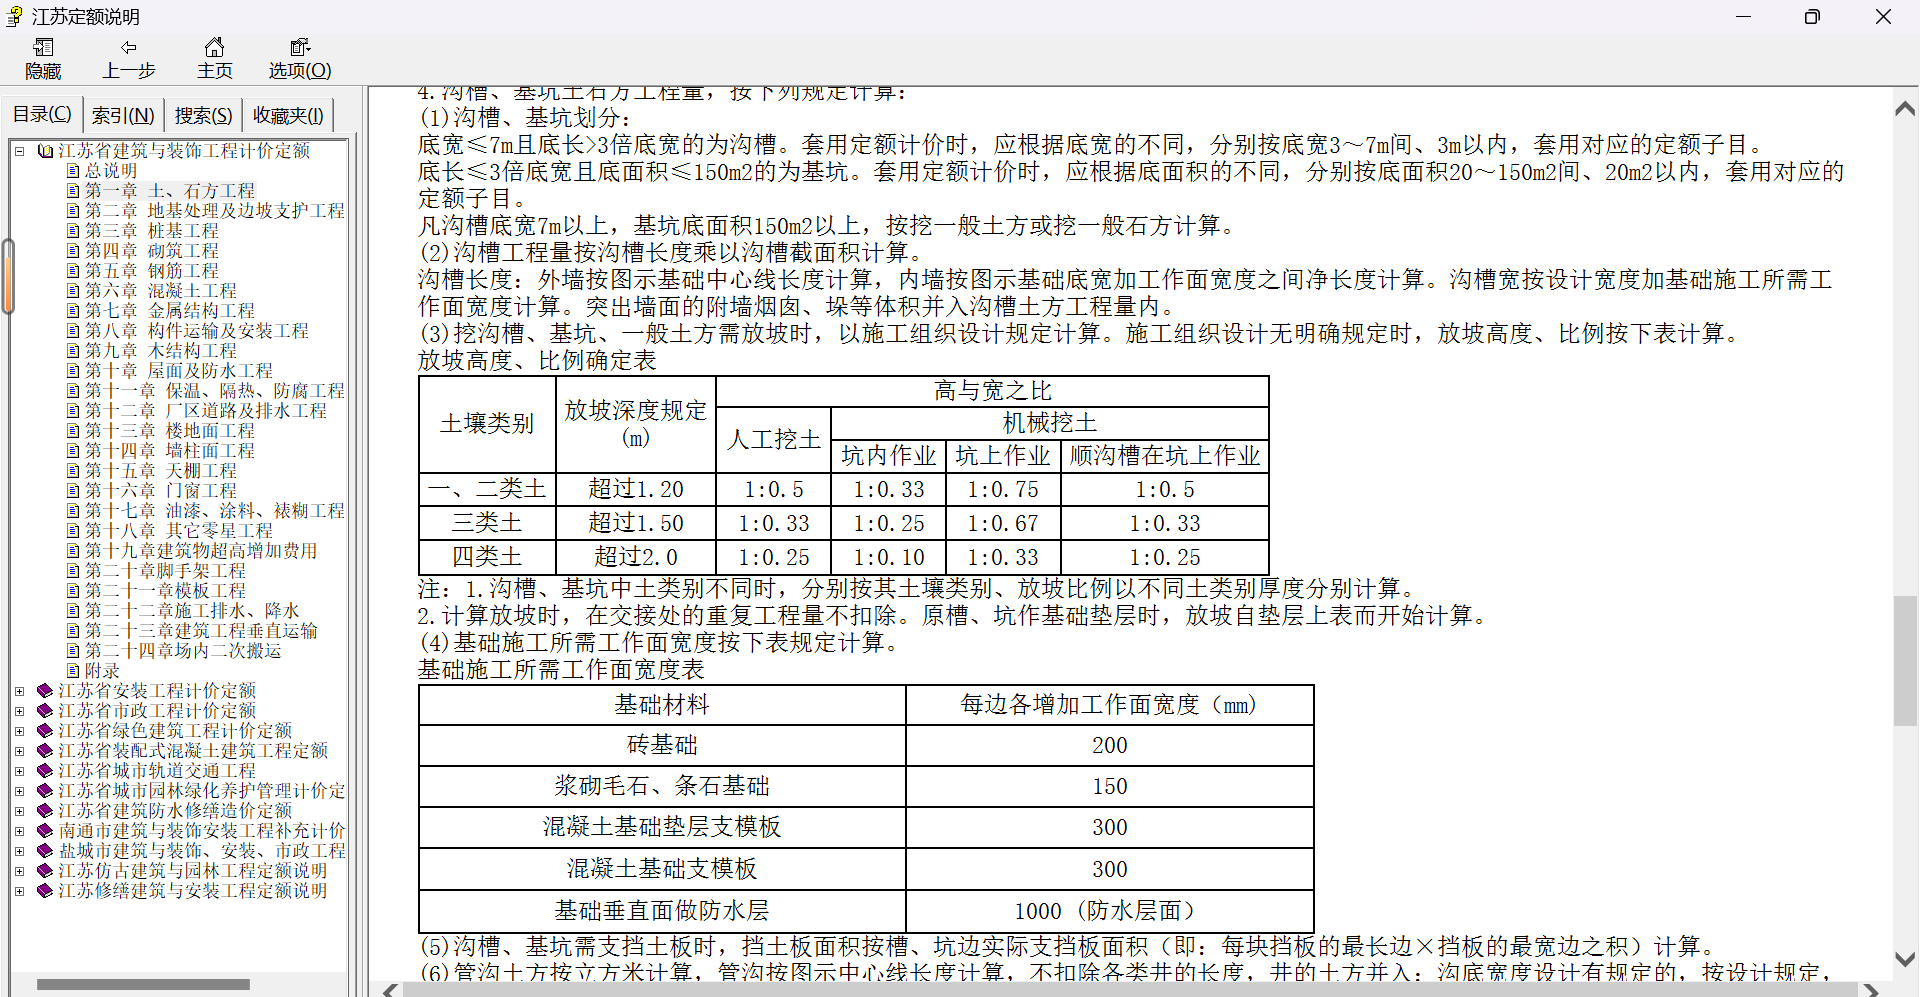Expand the 江苏仿古建筑与园林工程定额说明 node

19,871
